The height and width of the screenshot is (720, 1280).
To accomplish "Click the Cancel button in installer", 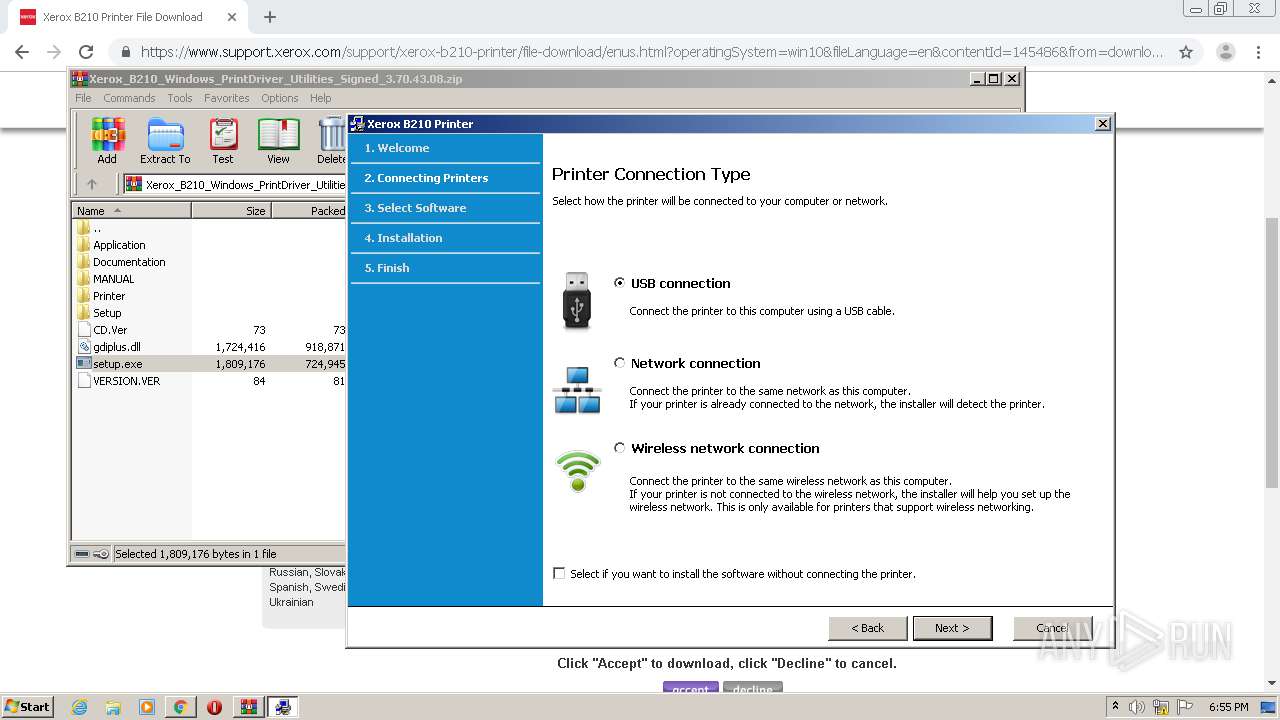I will (1052, 628).
